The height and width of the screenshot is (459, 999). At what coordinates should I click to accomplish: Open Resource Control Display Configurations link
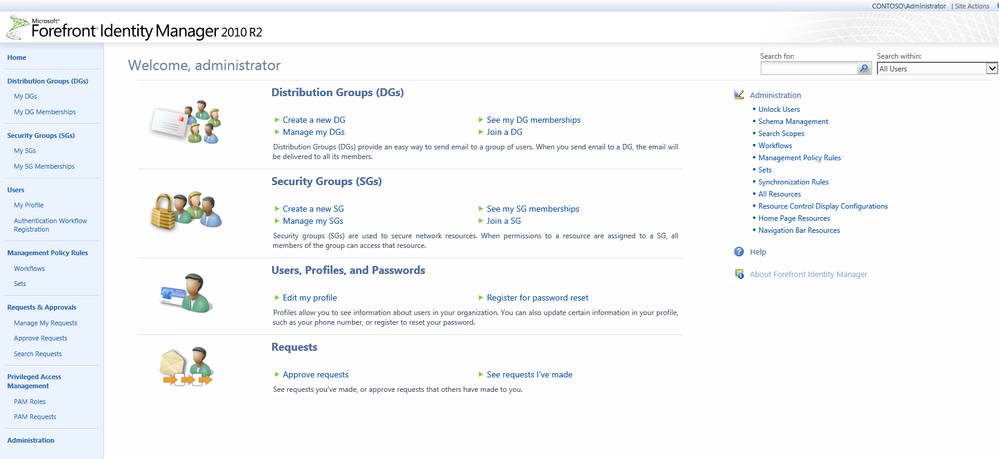point(823,206)
